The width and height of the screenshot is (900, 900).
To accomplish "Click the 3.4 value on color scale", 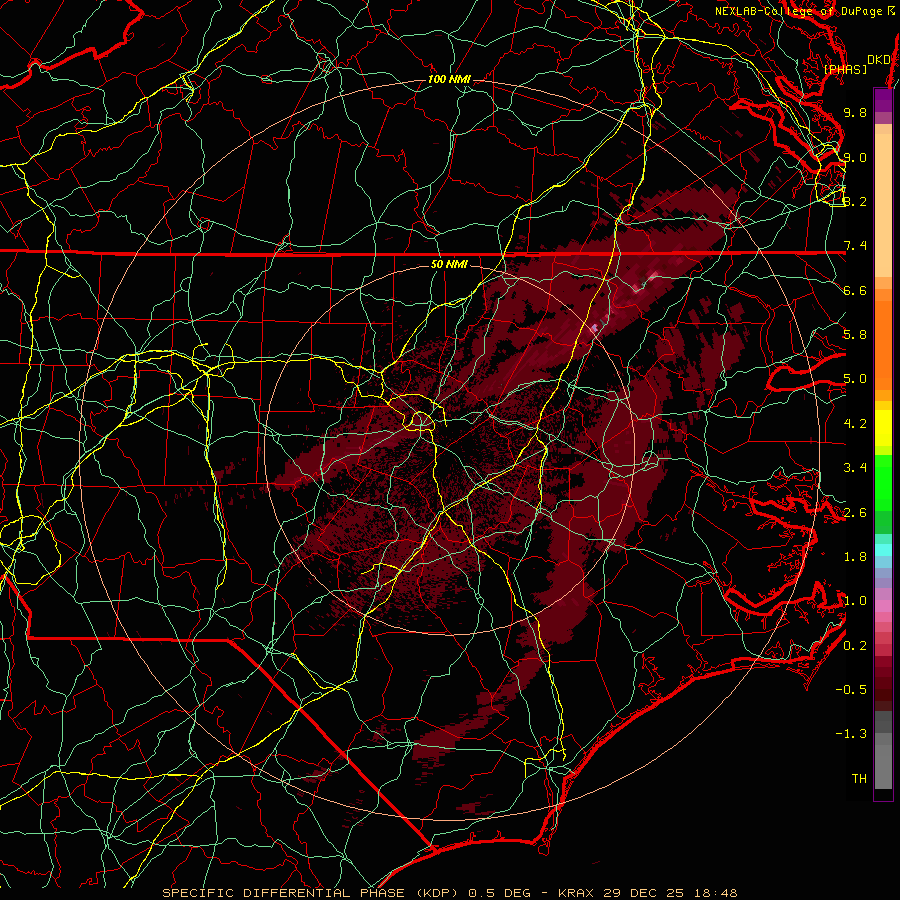I will pyautogui.click(x=855, y=468).
